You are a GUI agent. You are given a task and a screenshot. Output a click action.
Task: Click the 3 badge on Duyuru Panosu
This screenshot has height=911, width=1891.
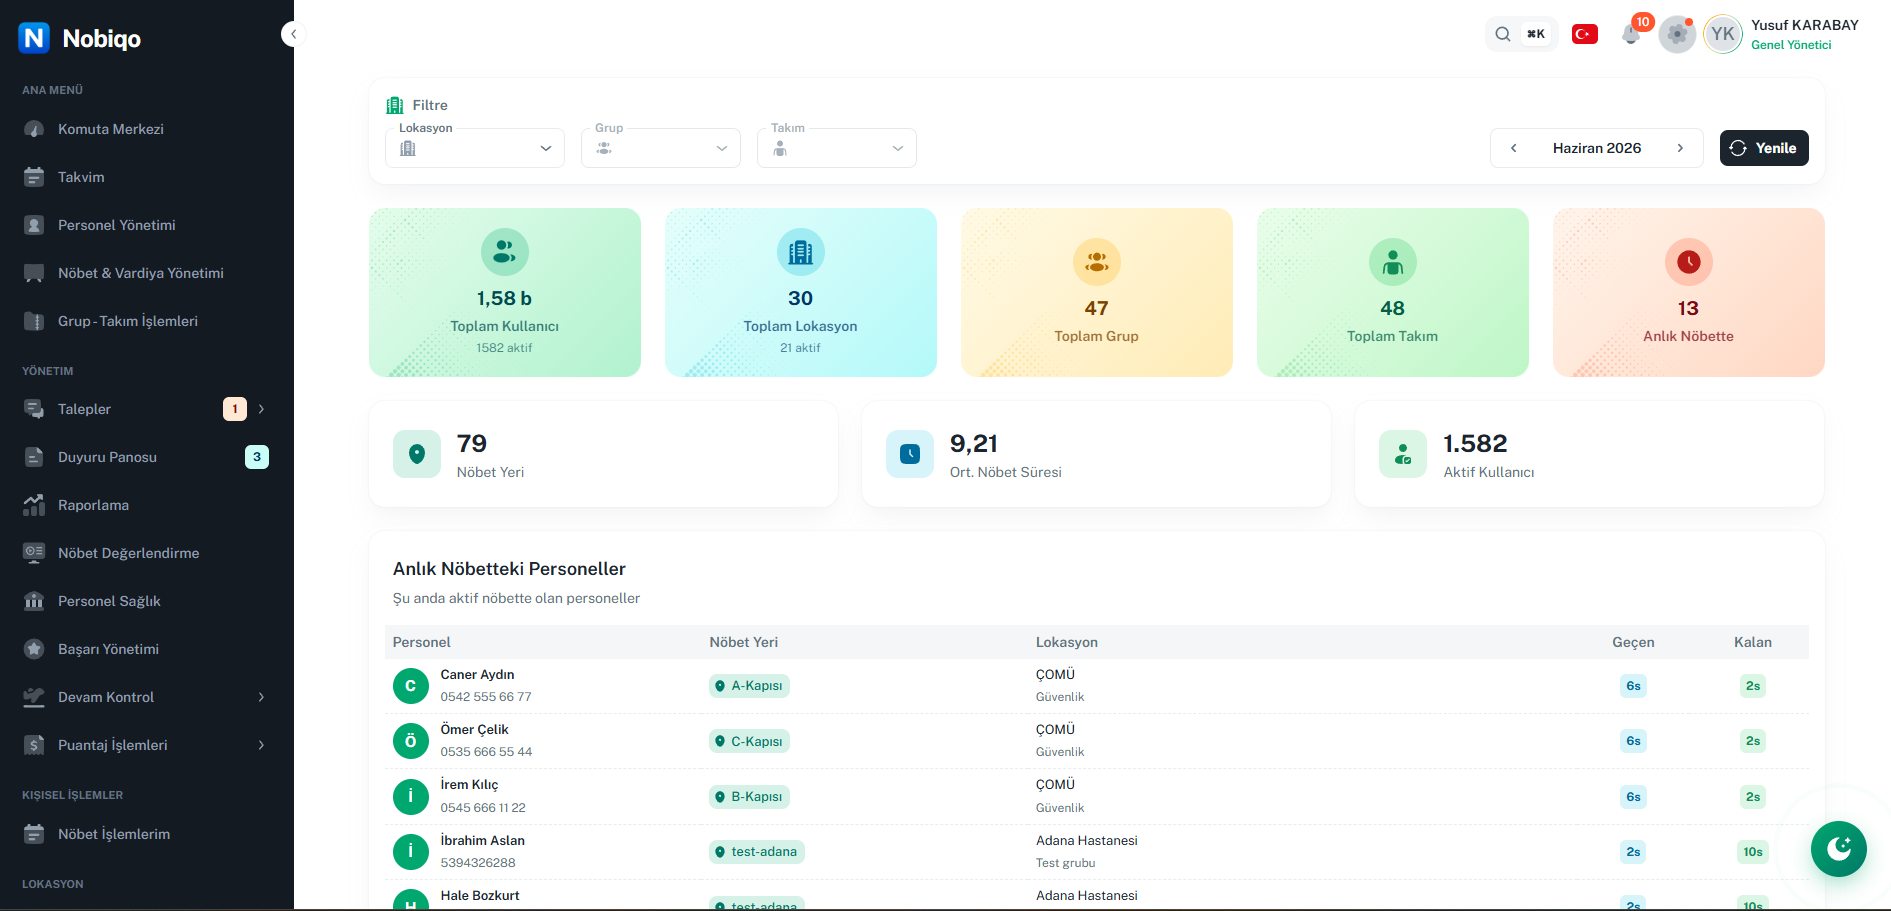coord(257,457)
